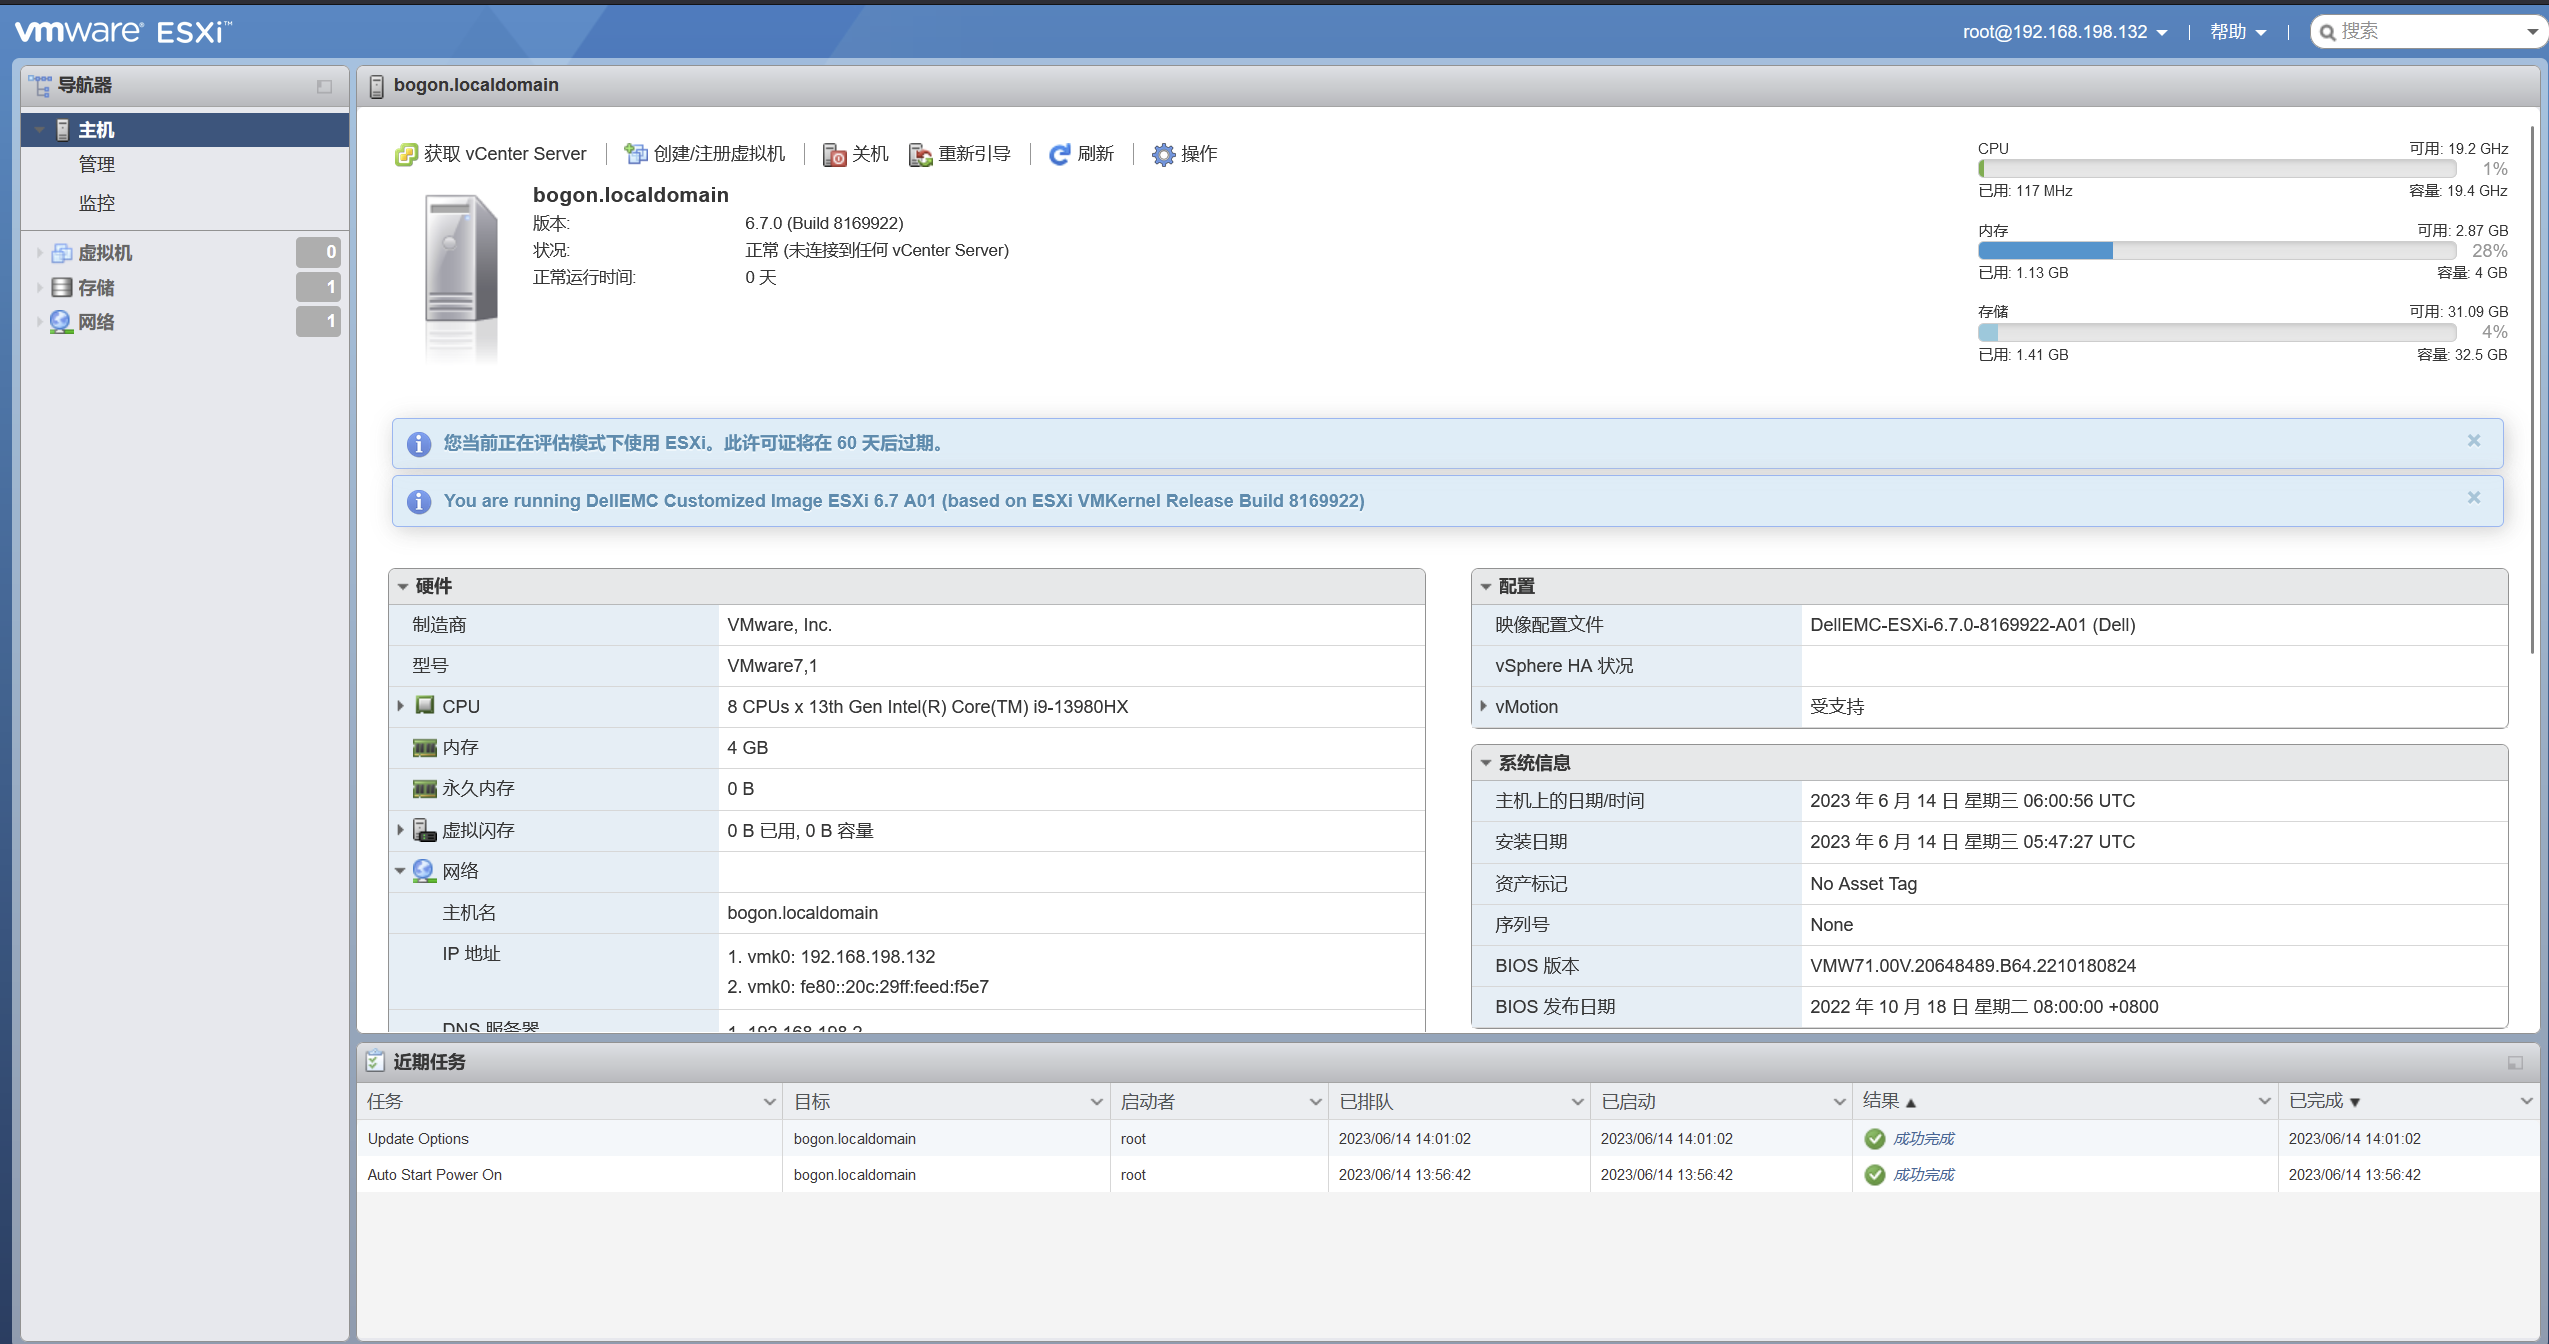Click the info icon on evaluation mode notice
Viewport: 2549px width, 1344px height.
click(419, 444)
